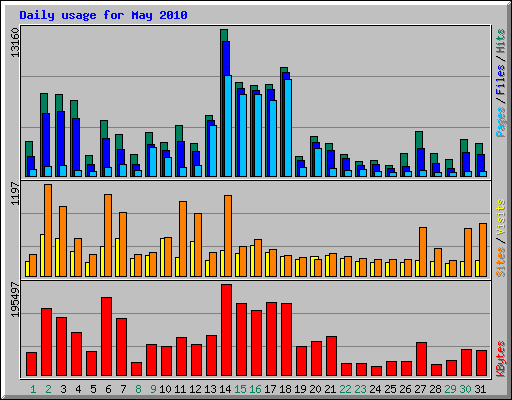Click the red KBytes bar for day 27
The height and width of the screenshot is (400, 512).
pyautogui.click(x=421, y=359)
